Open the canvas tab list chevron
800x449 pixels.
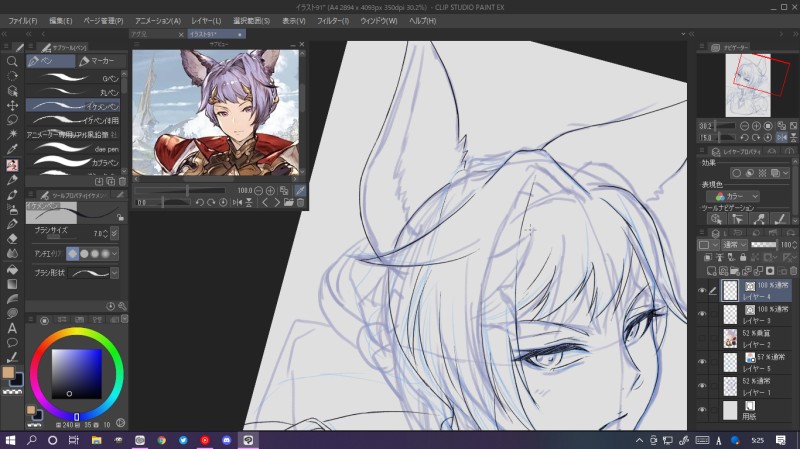[683, 34]
